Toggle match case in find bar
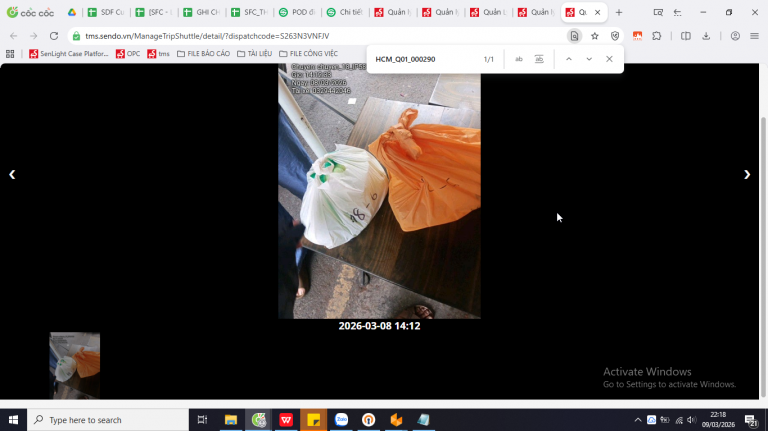 [x=519, y=59]
